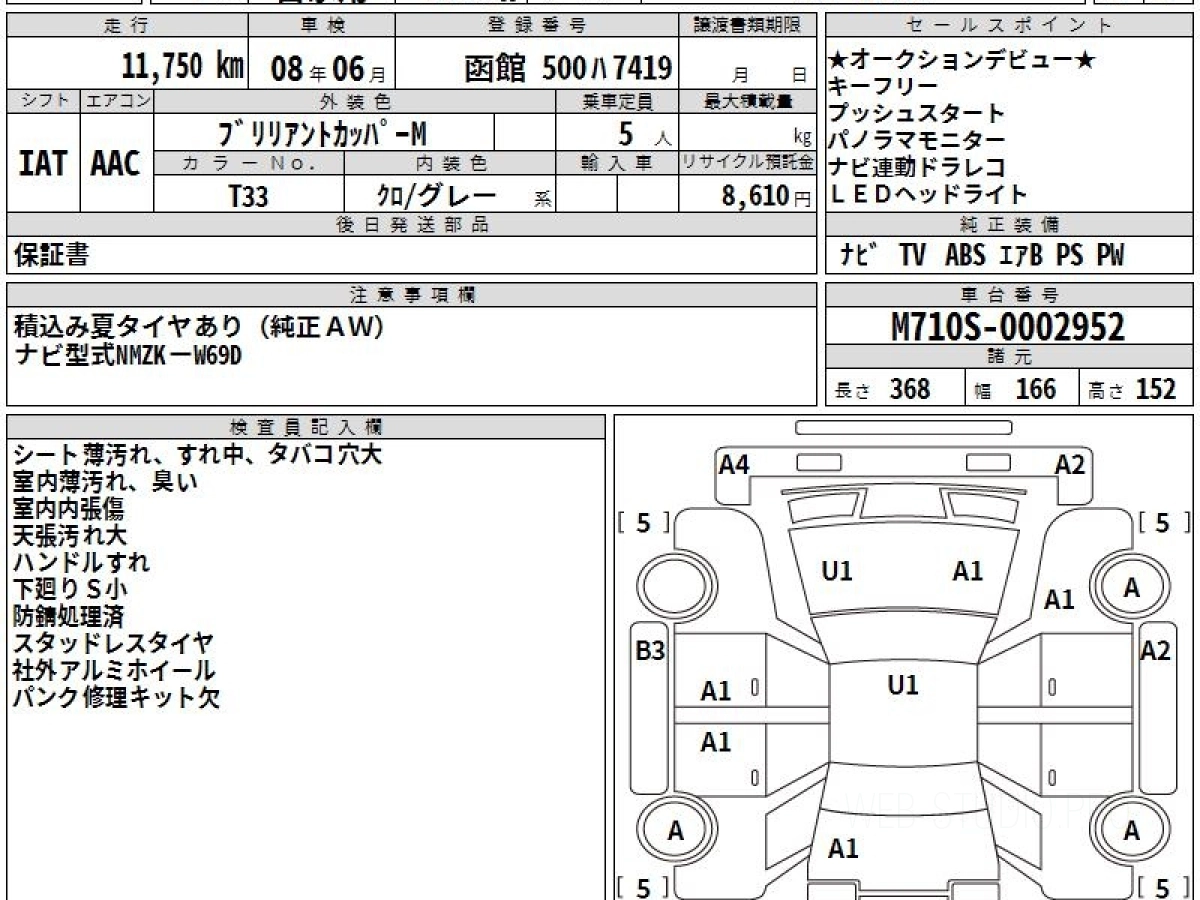Select the U1 mark on the hood

[836, 572]
